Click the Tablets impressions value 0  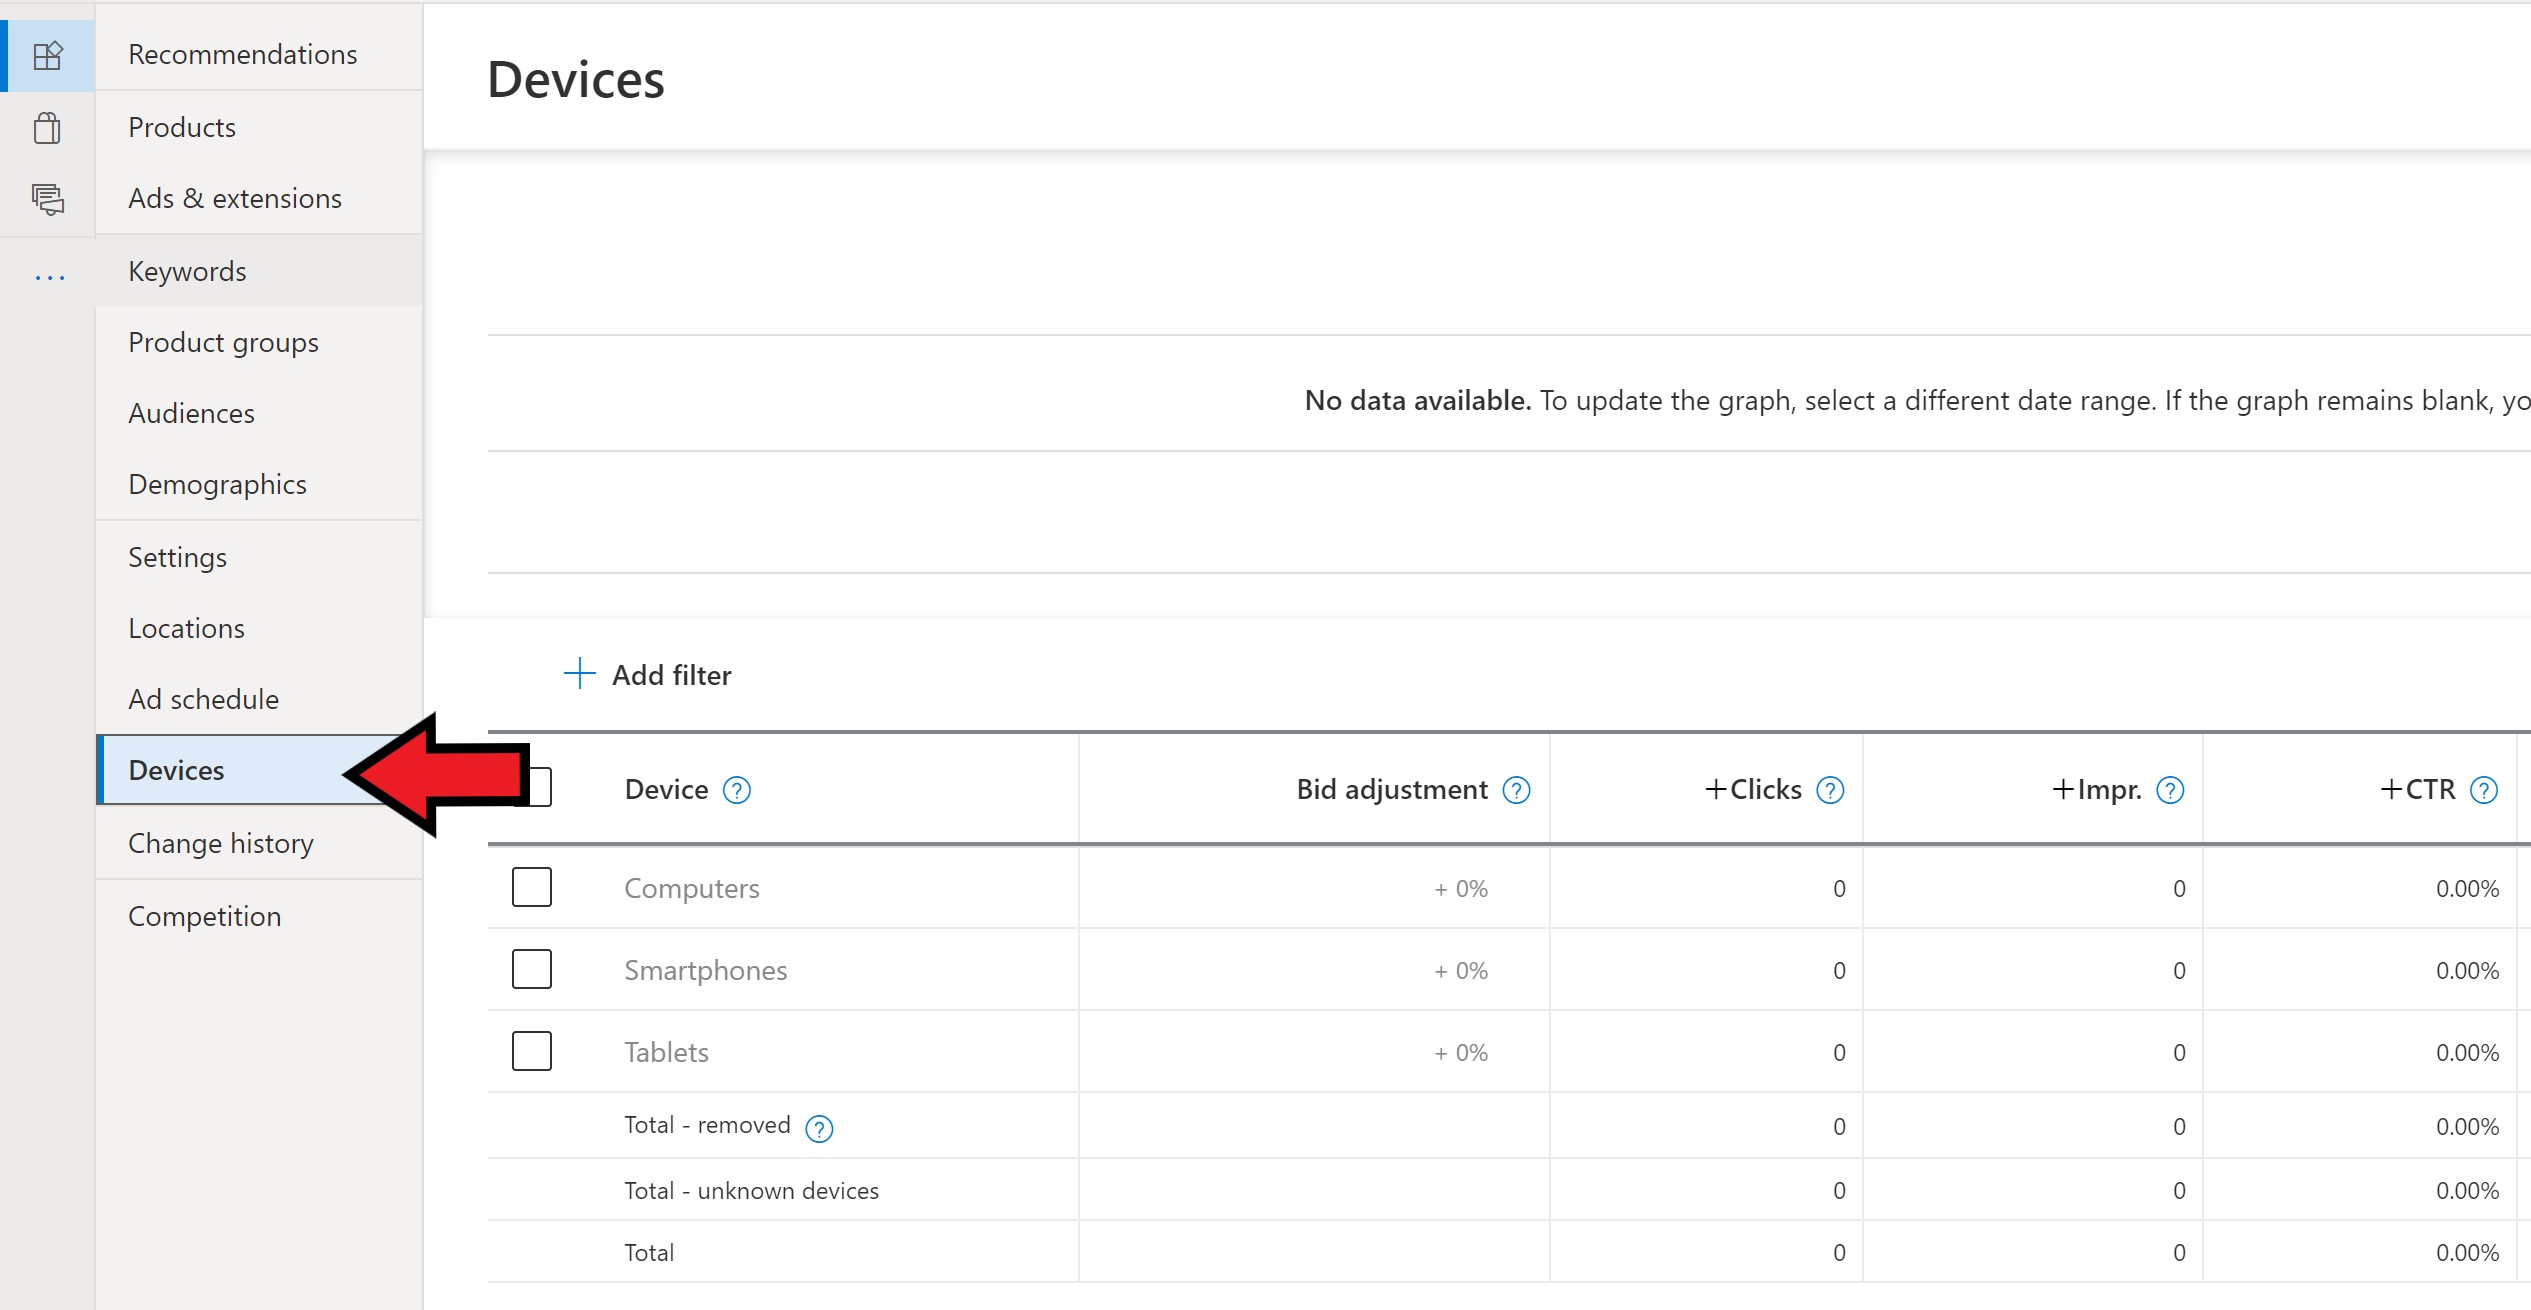(2179, 1053)
